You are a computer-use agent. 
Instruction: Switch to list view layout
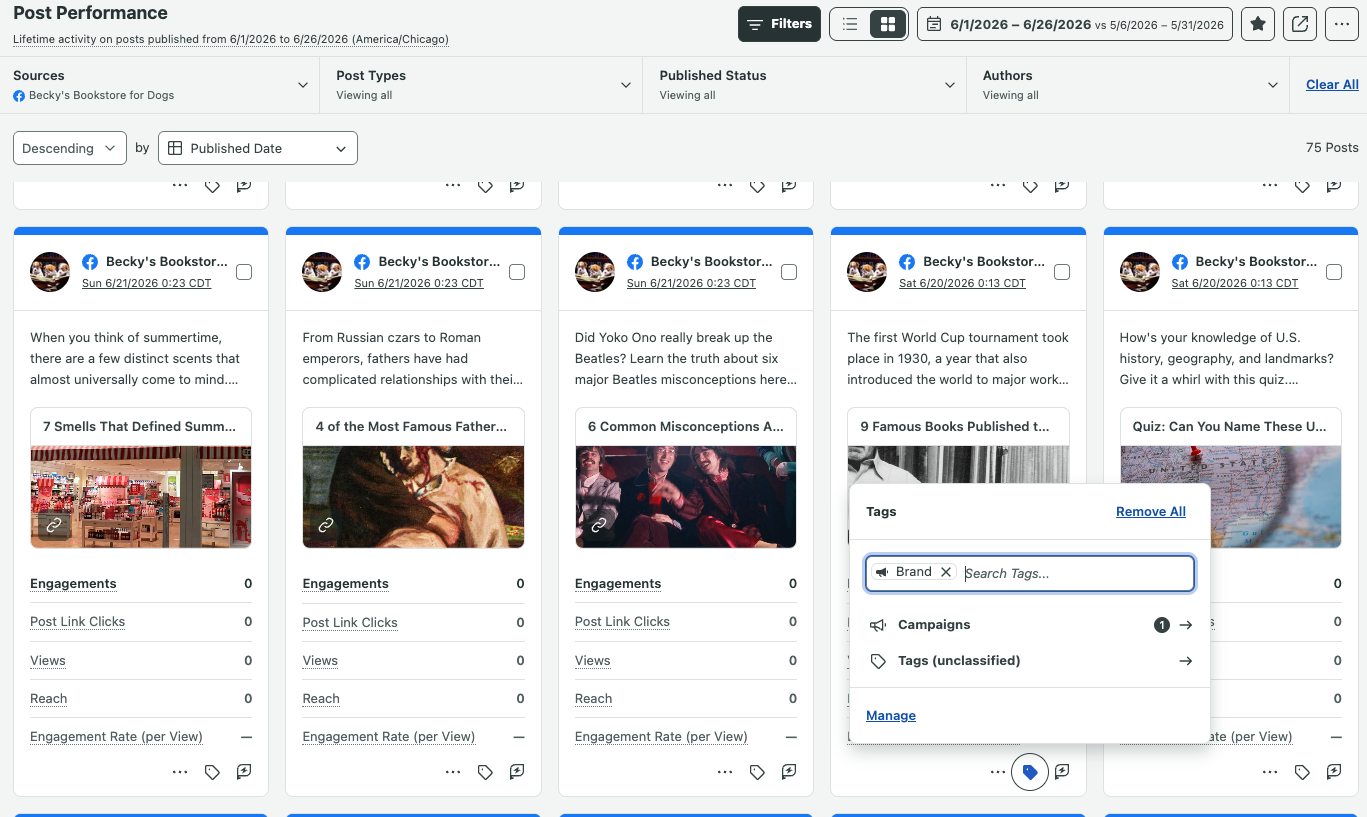pyautogui.click(x=850, y=24)
